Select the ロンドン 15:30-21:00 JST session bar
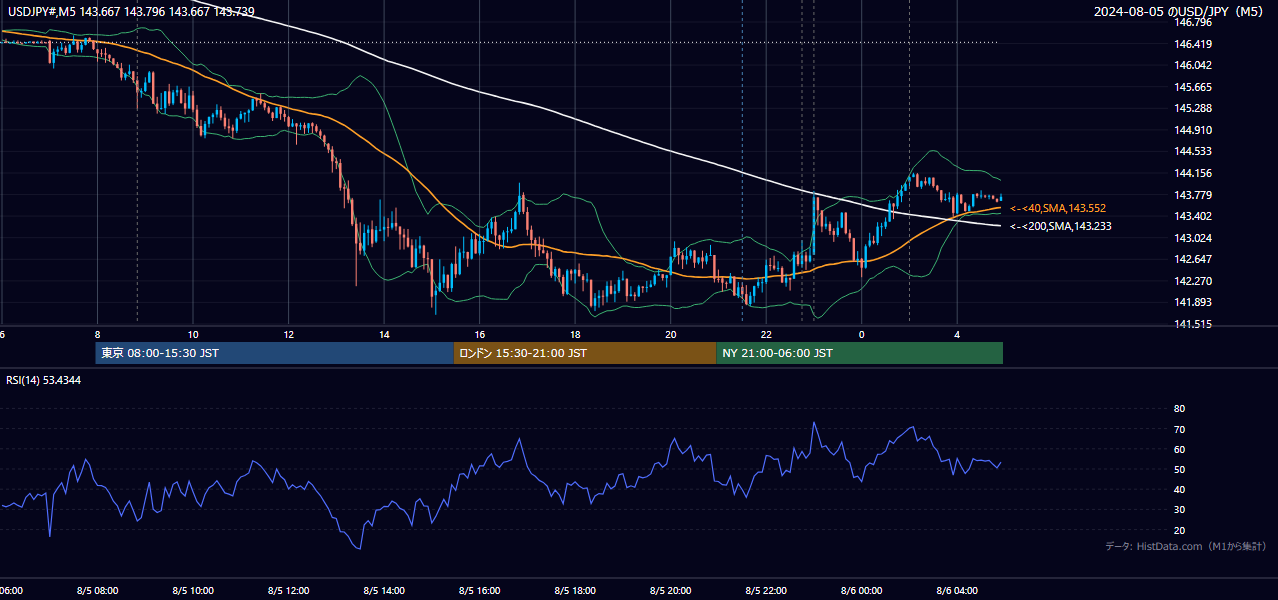1278x600 pixels. tap(585, 353)
